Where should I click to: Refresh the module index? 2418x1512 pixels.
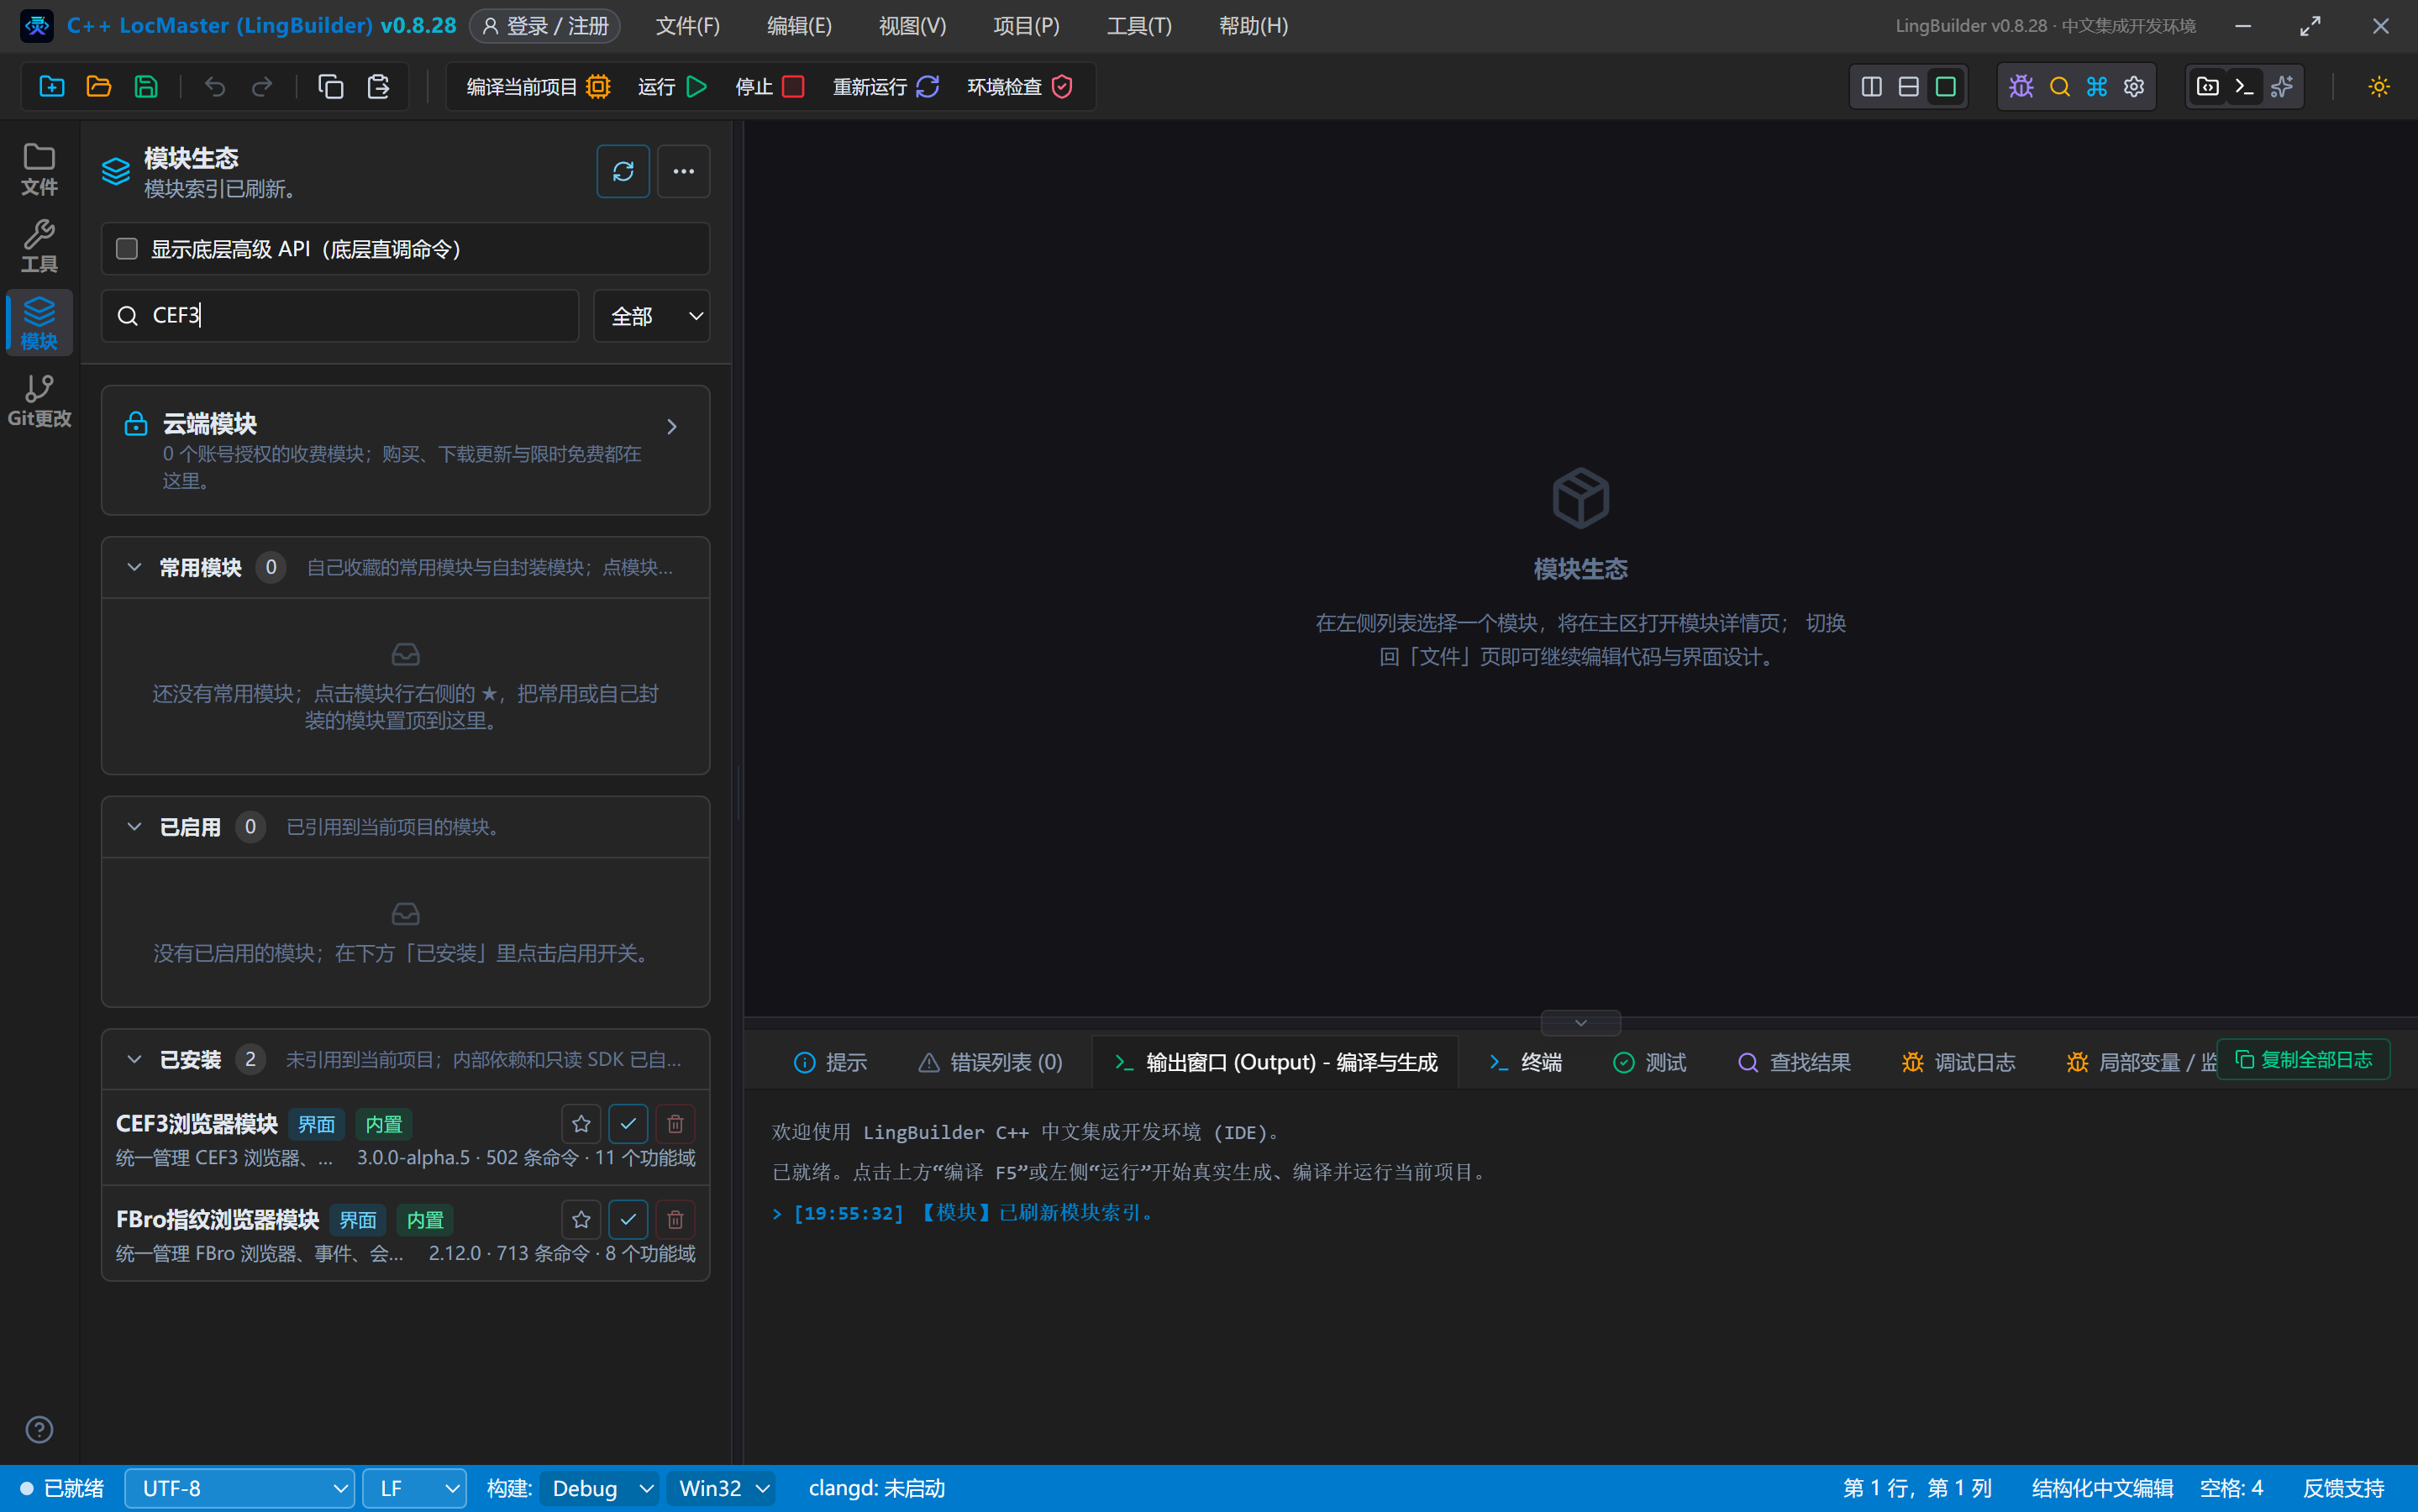click(x=623, y=171)
